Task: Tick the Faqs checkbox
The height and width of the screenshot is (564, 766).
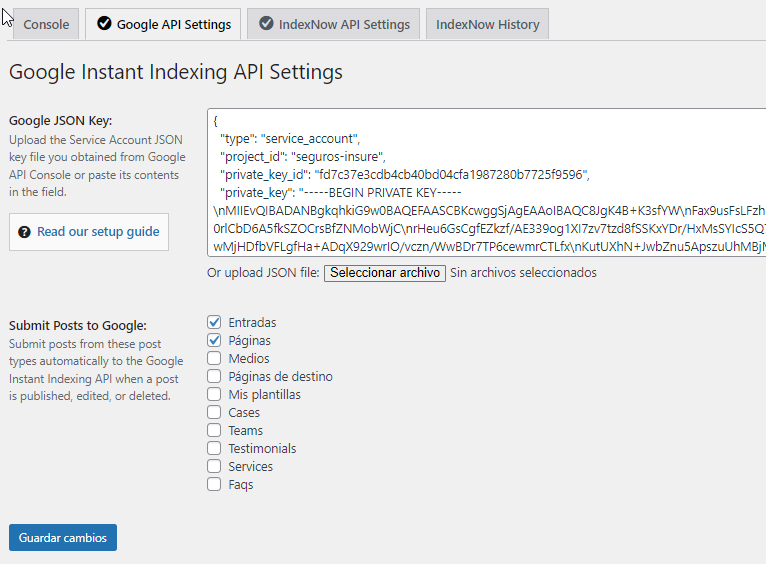Action: 214,484
